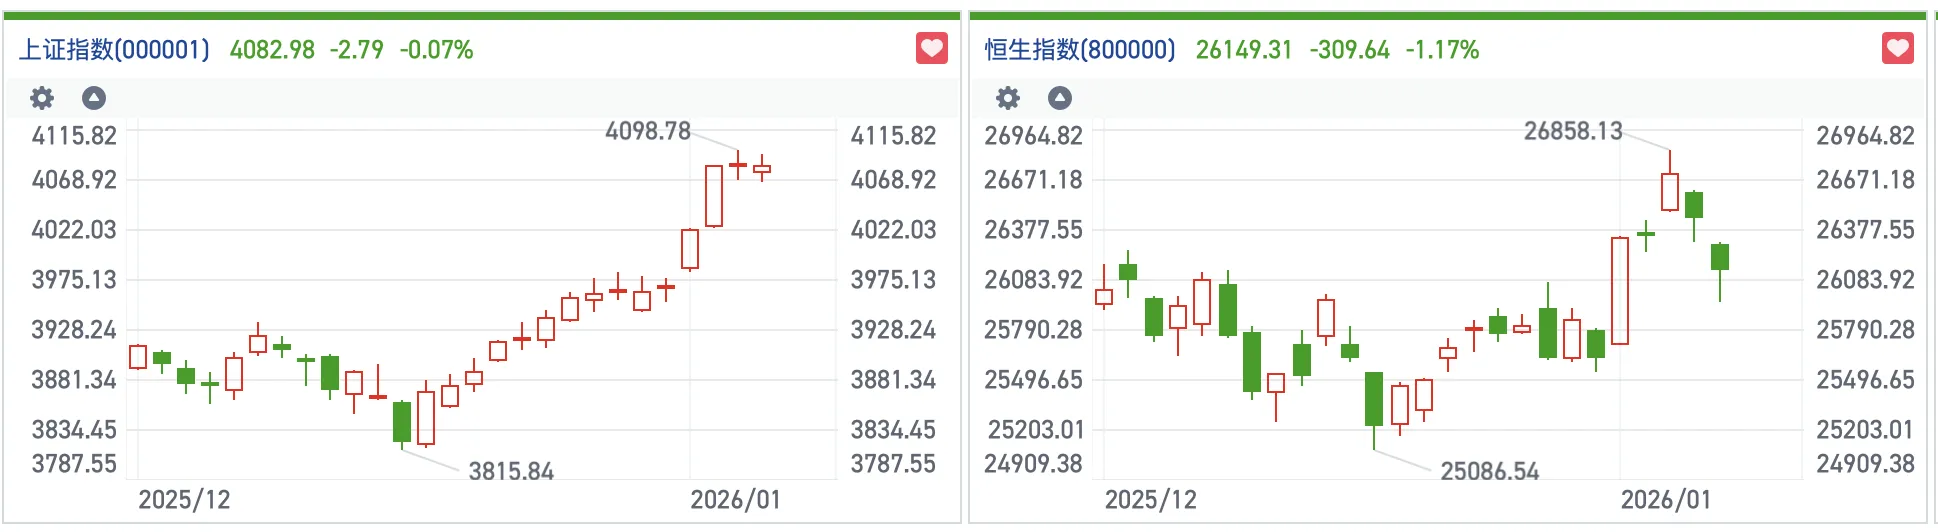Open the 恒生指数(800000) index link

point(1080,50)
